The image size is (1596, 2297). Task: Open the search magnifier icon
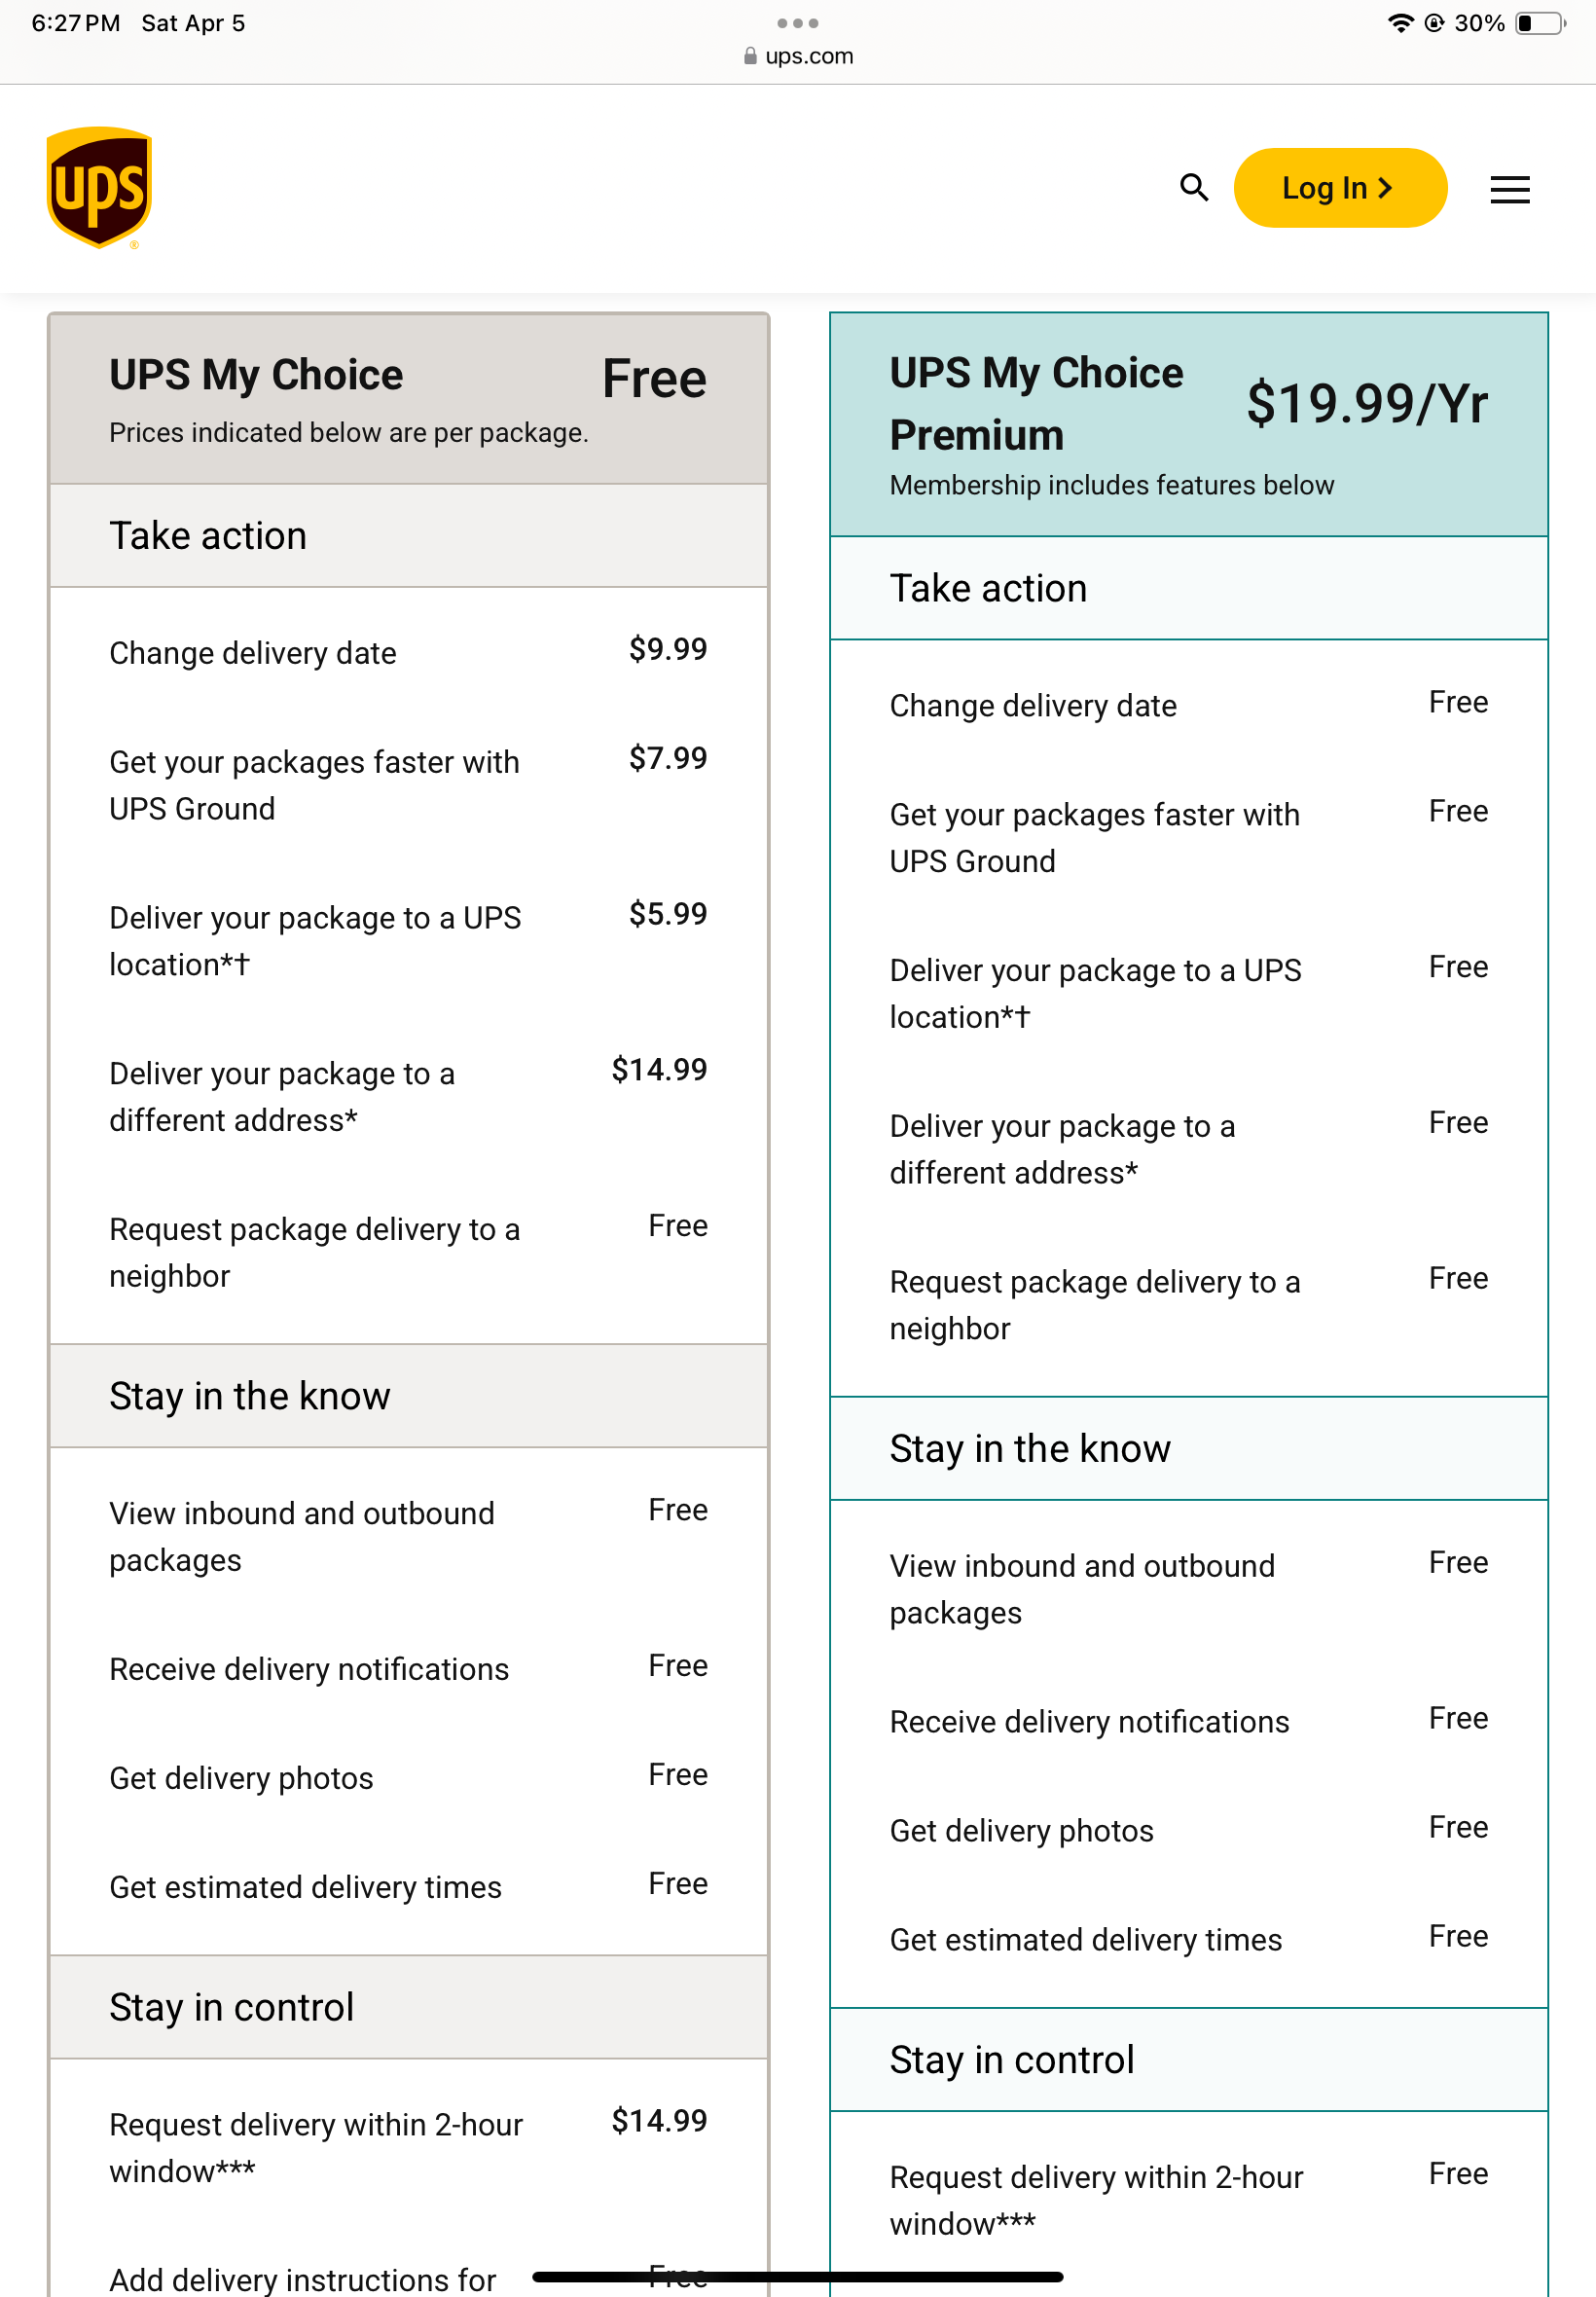(1193, 187)
